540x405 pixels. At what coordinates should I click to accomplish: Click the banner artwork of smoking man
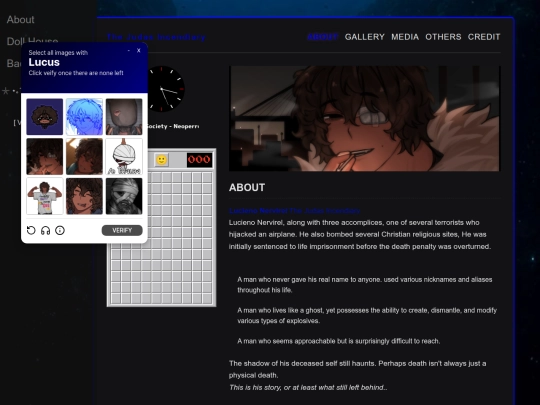[364, 118]
